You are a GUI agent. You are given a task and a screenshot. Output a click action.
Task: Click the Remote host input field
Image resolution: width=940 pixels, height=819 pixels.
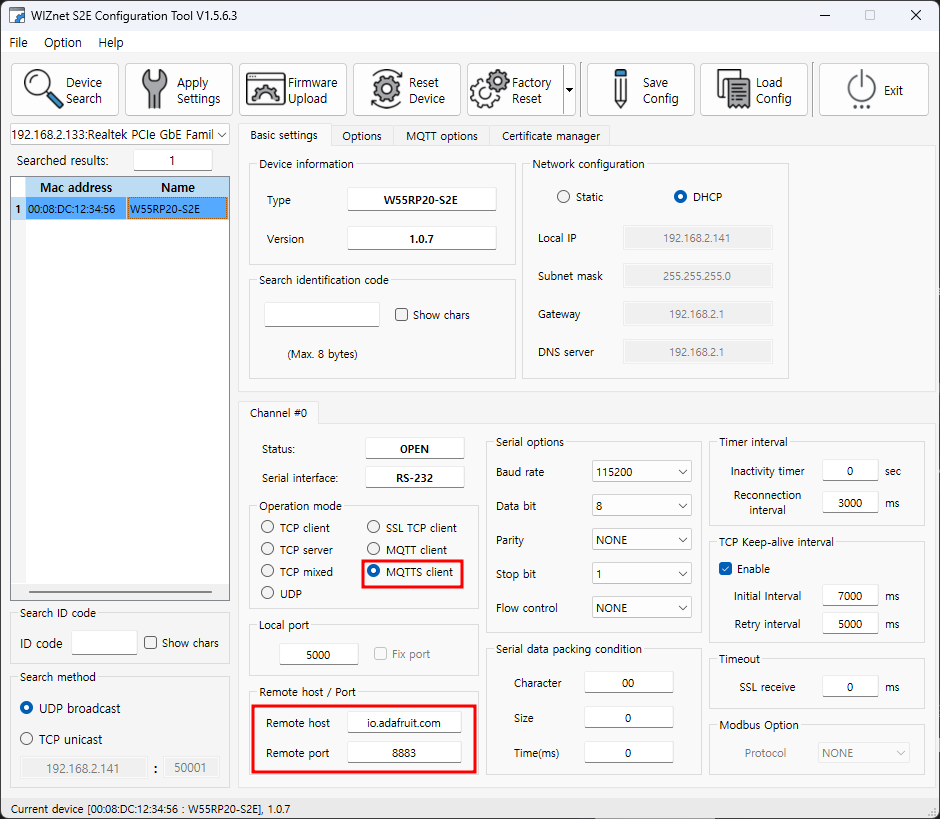click(404, 723)
